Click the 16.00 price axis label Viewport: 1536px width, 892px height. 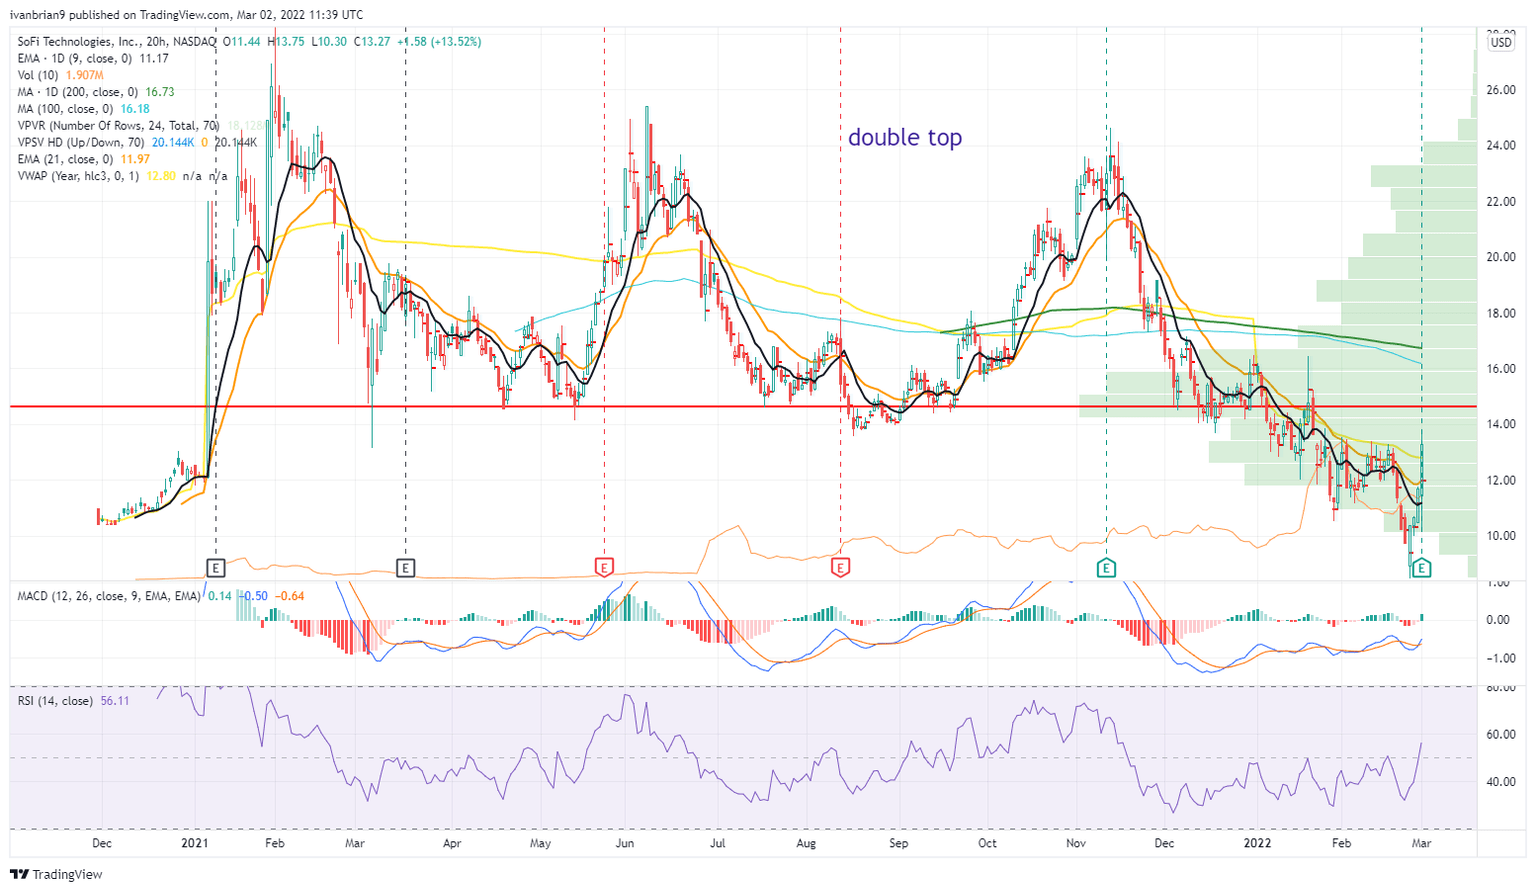click(x=1500, y=369)
